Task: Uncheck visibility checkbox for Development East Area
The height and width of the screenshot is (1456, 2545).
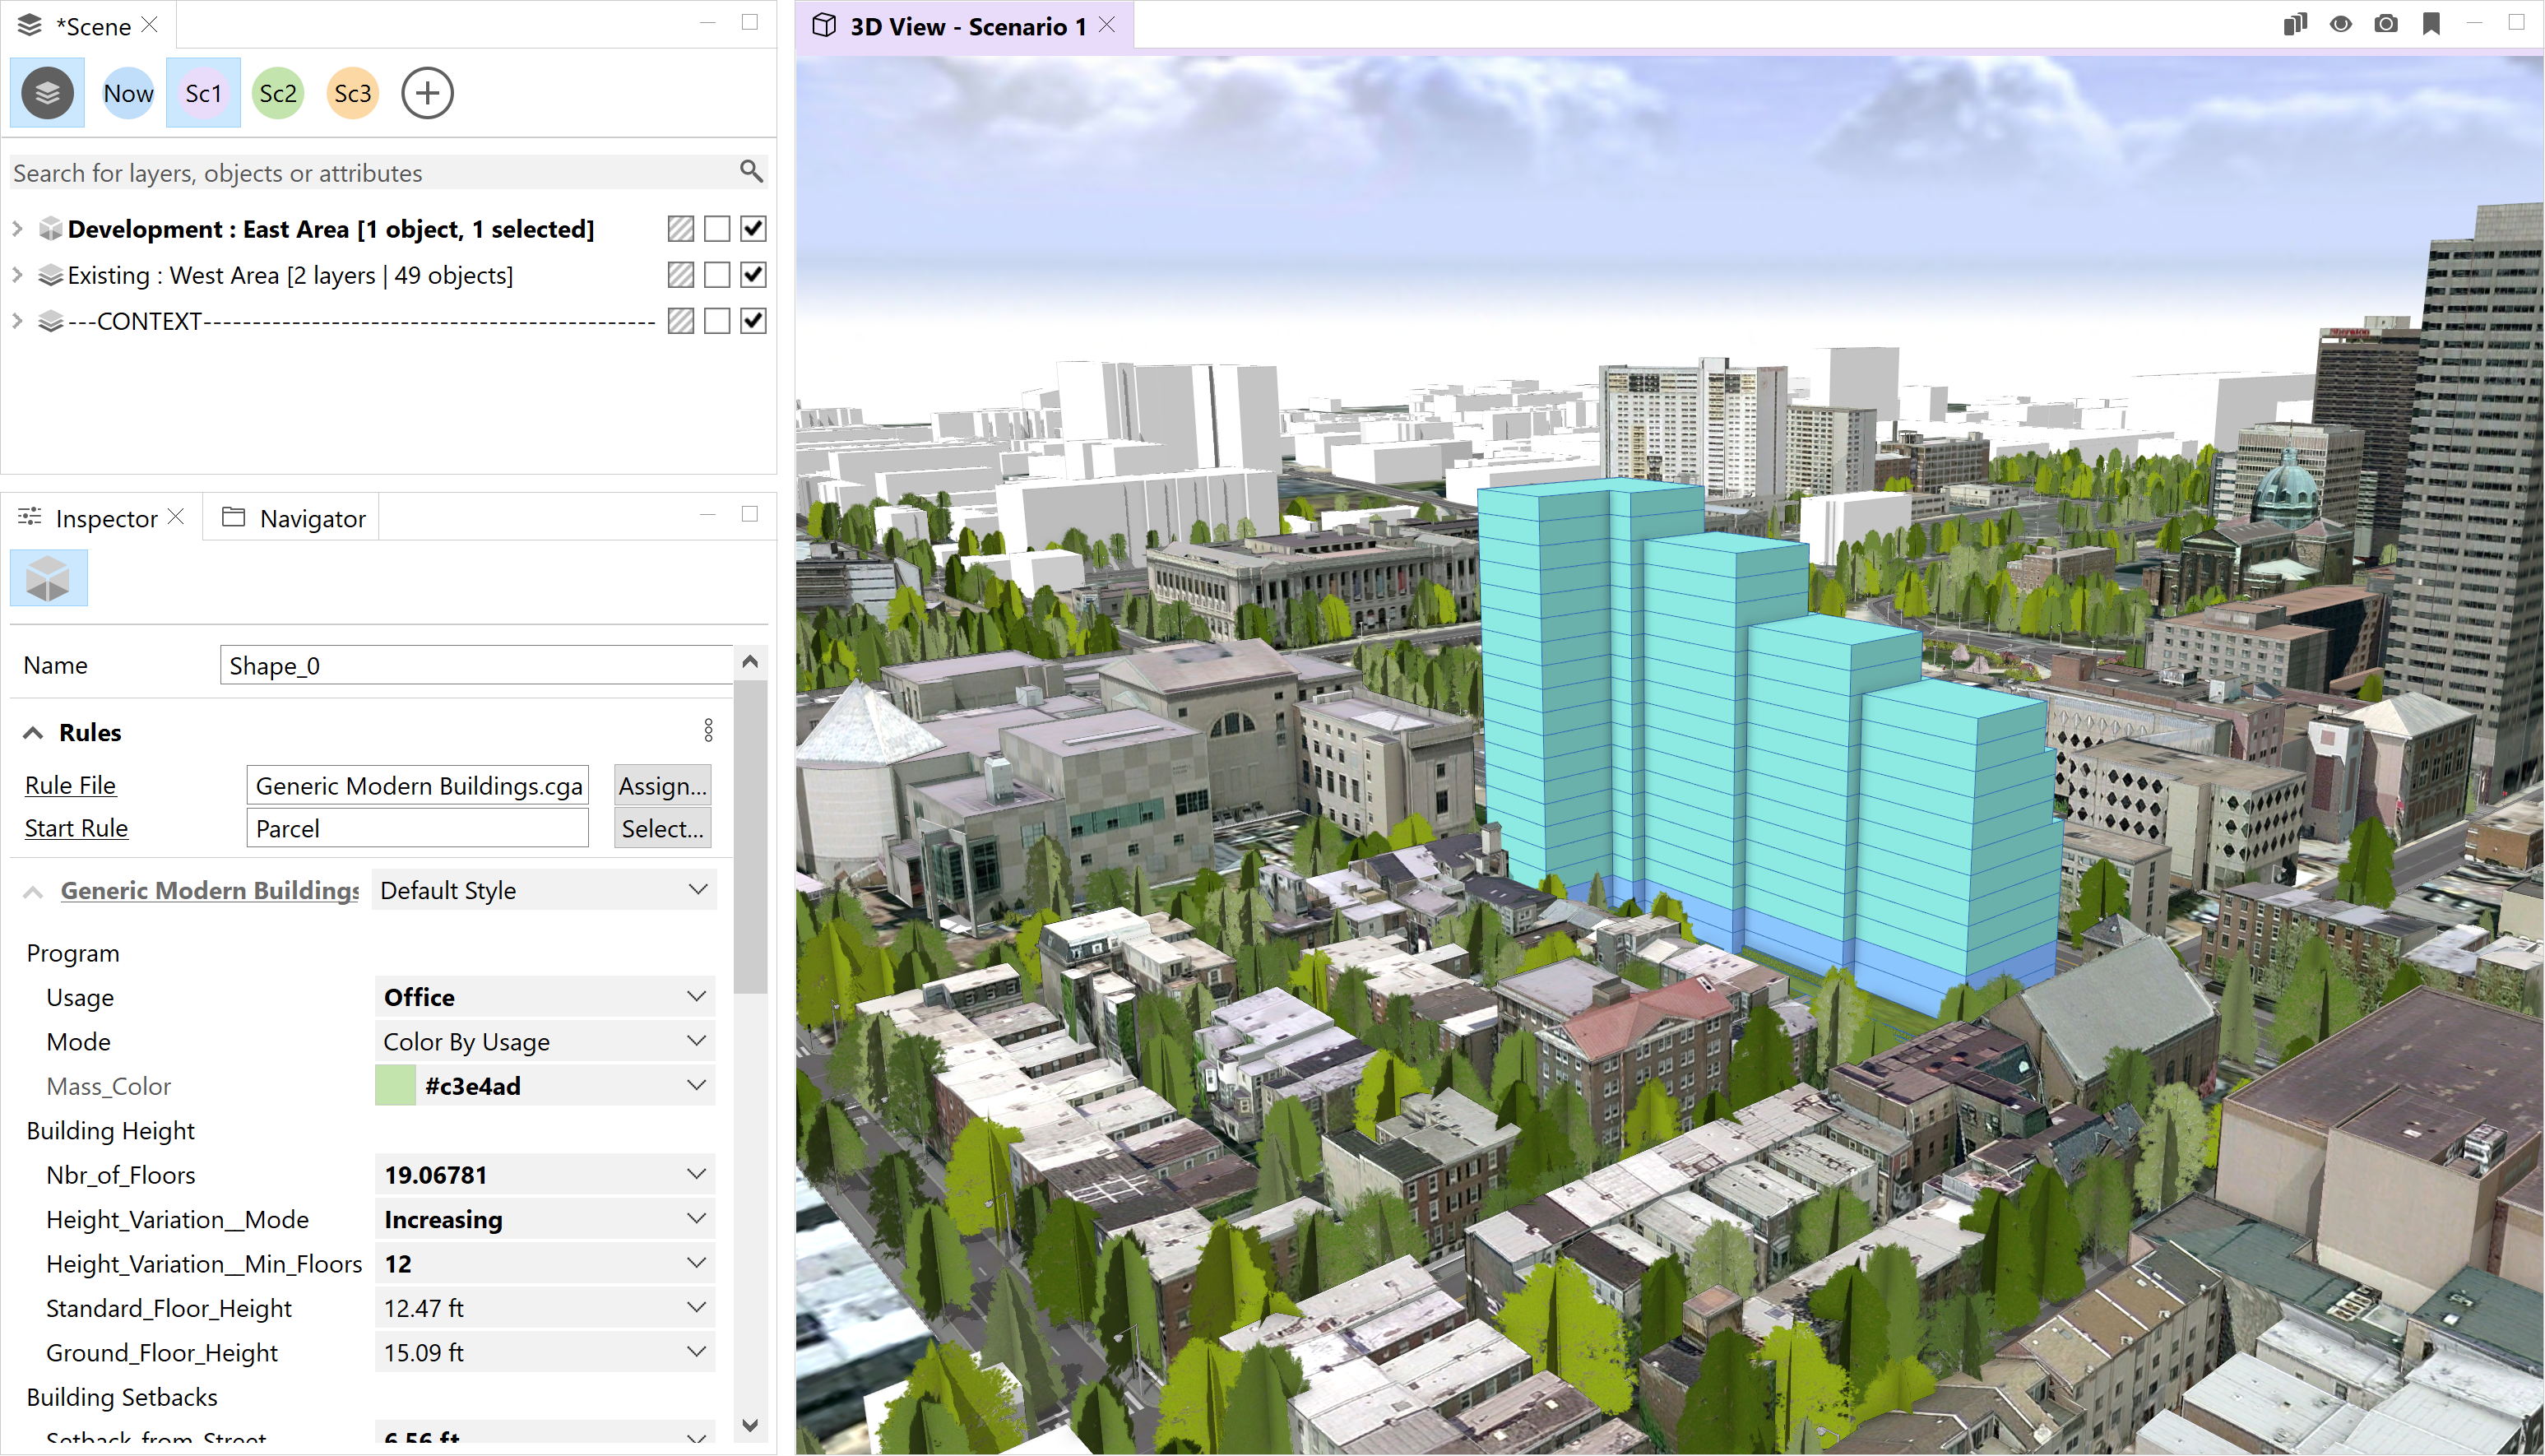Action: [x=753, y=229]
